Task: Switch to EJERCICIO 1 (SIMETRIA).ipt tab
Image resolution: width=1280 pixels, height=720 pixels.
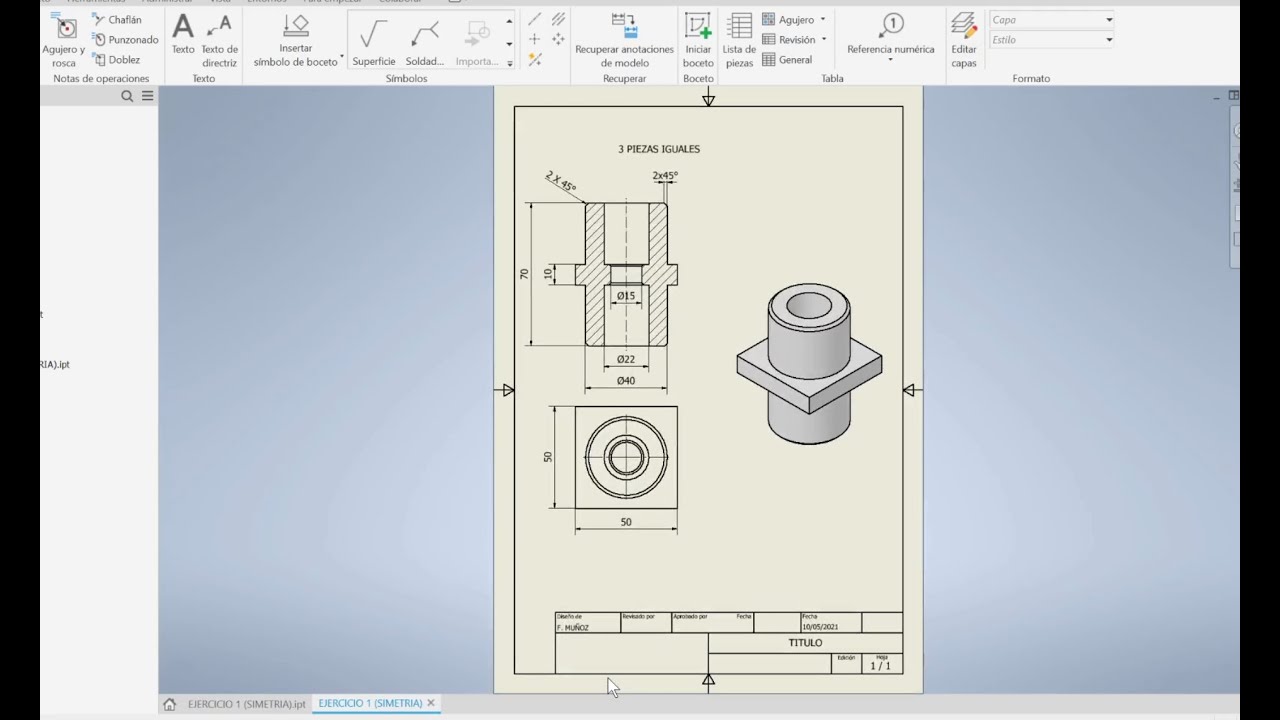Action: tap(246, 704)
